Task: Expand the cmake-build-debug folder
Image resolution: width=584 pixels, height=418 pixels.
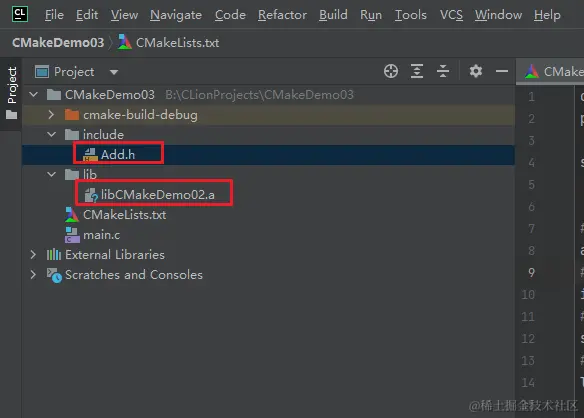Action: coord(51,115)
